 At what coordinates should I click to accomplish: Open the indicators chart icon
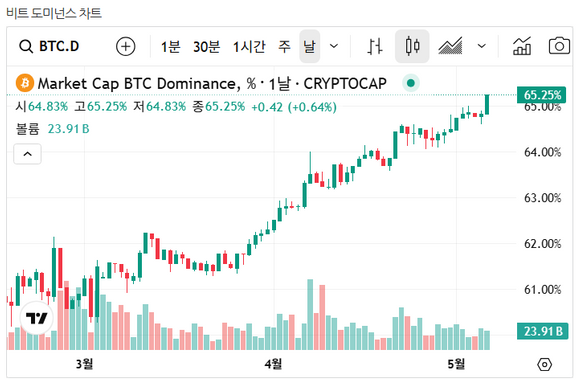pos(522,46)
